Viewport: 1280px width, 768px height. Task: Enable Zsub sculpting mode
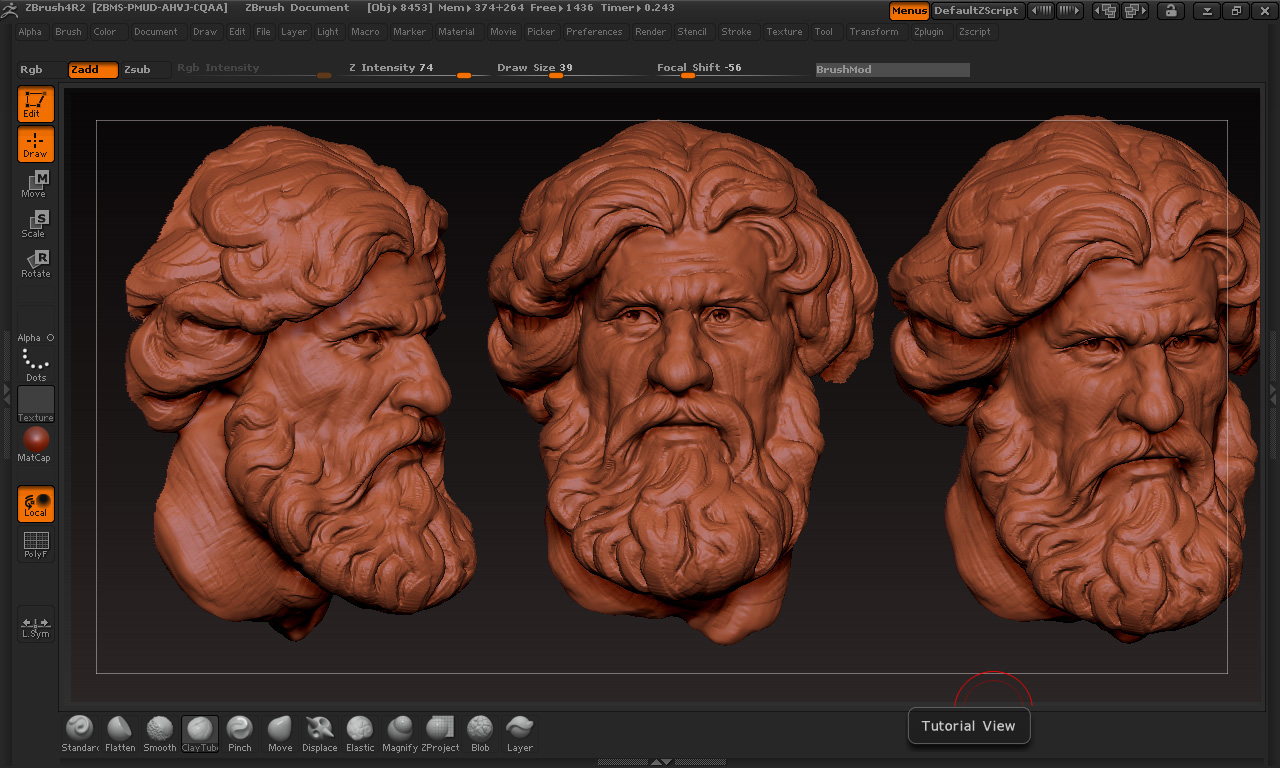[137, 69]
